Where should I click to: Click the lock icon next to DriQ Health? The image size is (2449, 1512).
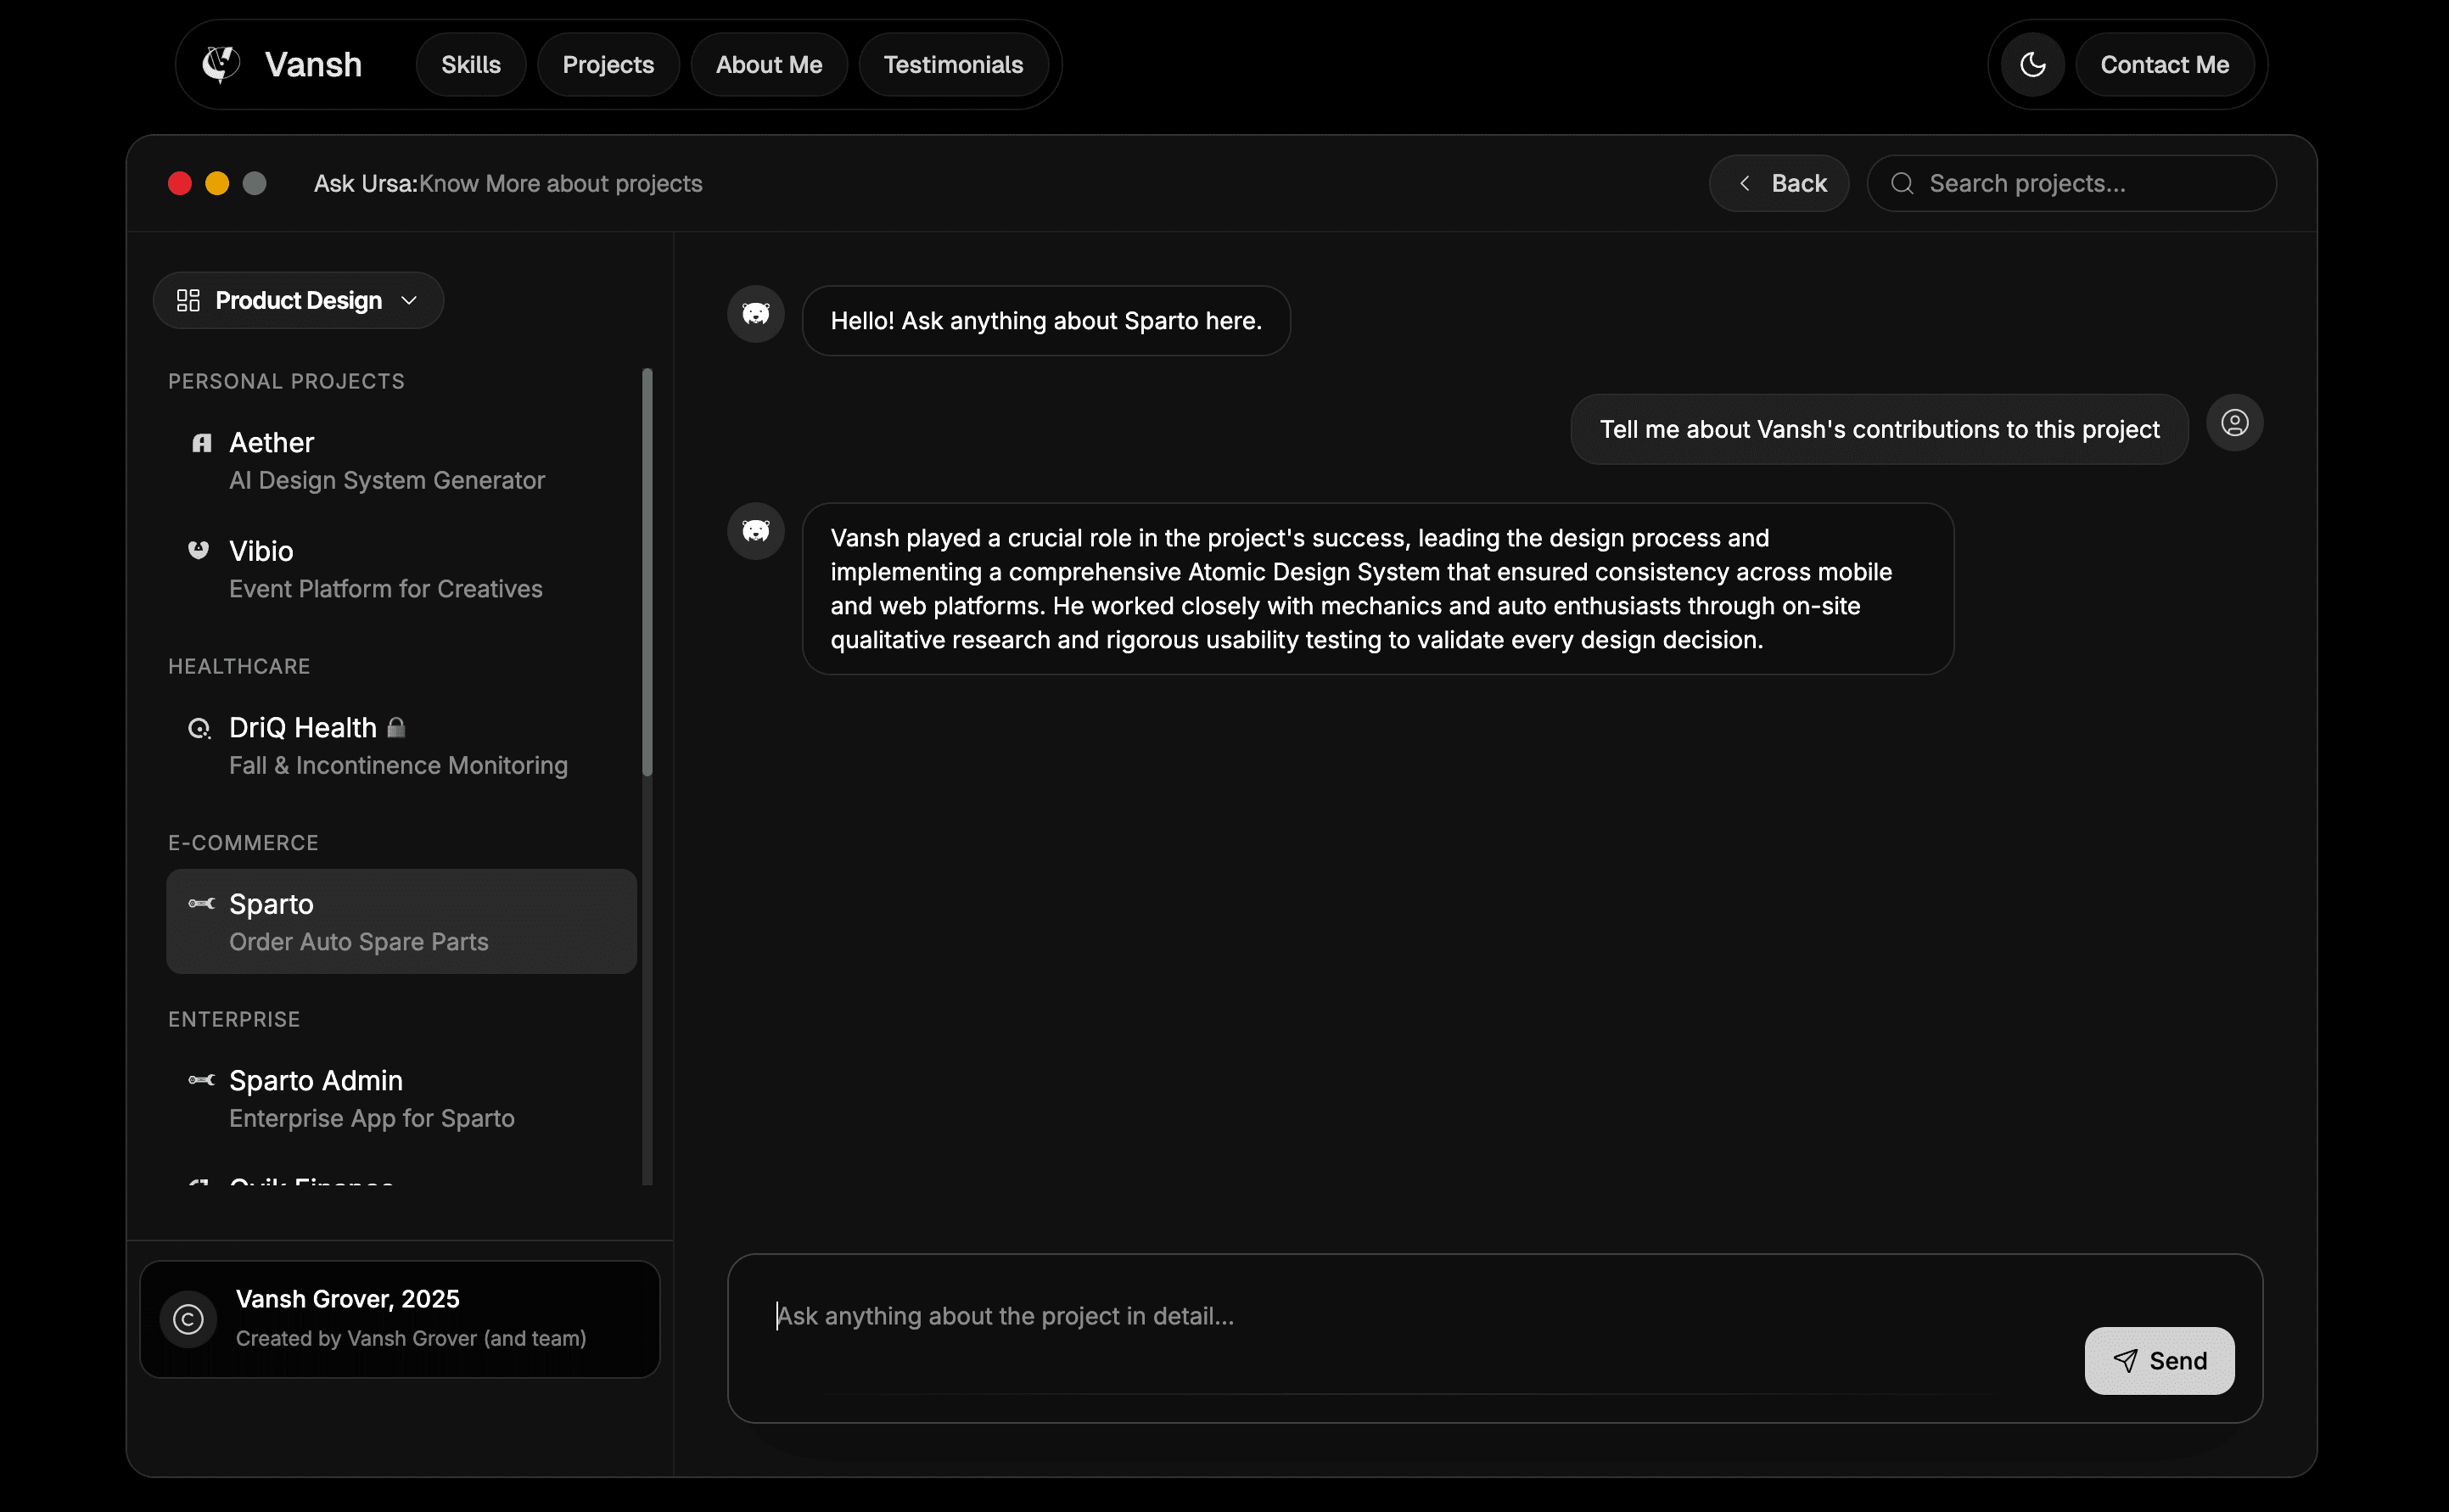point(396,727)
